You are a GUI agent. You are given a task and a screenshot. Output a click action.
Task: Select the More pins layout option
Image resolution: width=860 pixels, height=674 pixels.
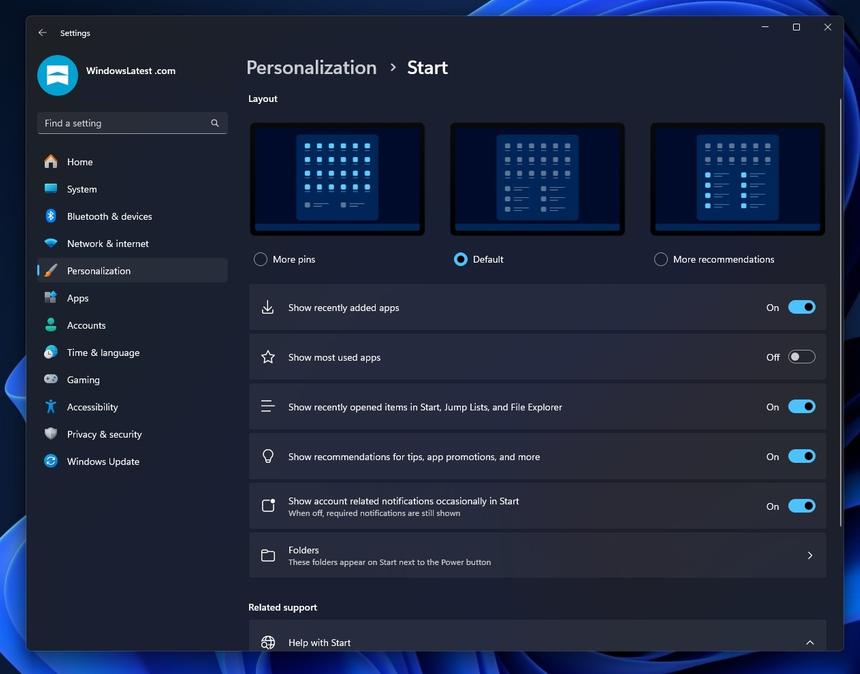tap(261, 259)
